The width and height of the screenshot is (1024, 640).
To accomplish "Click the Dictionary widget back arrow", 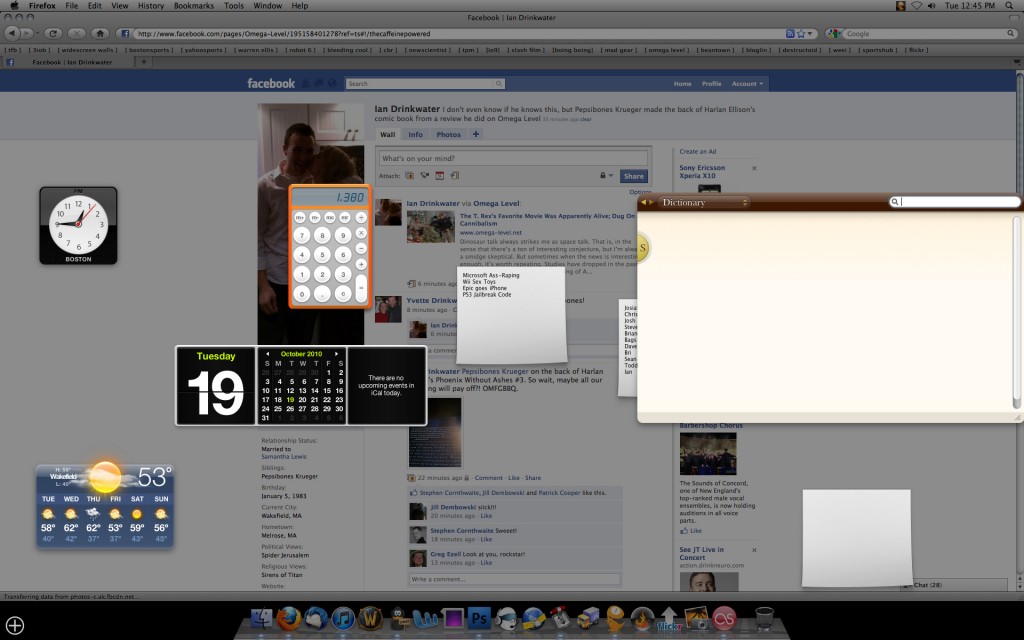I will [x=643, y=202].
